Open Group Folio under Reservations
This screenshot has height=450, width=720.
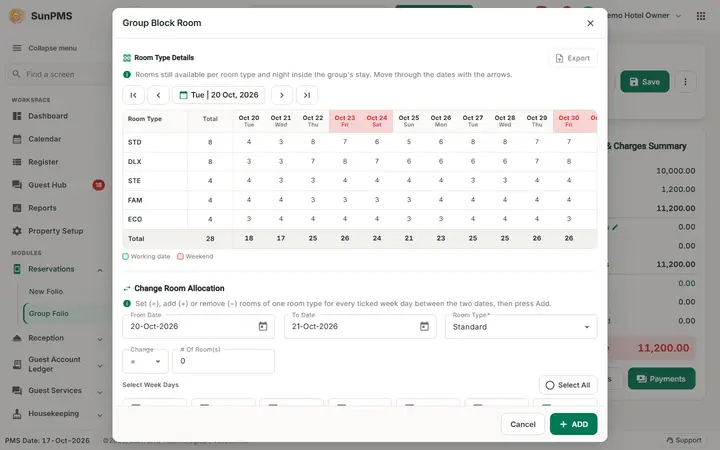49,314
